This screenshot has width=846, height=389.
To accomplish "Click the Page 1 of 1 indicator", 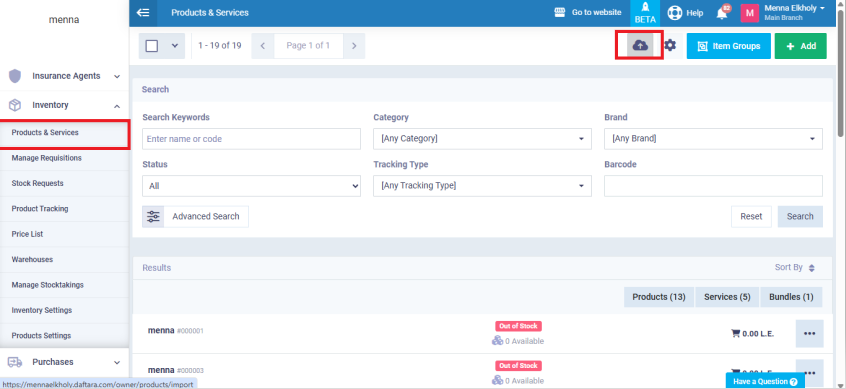I will [308, 46].
